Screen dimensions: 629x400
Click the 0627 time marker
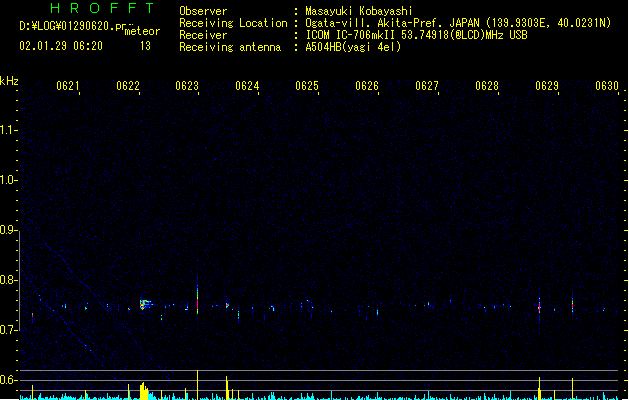[427, 86]
